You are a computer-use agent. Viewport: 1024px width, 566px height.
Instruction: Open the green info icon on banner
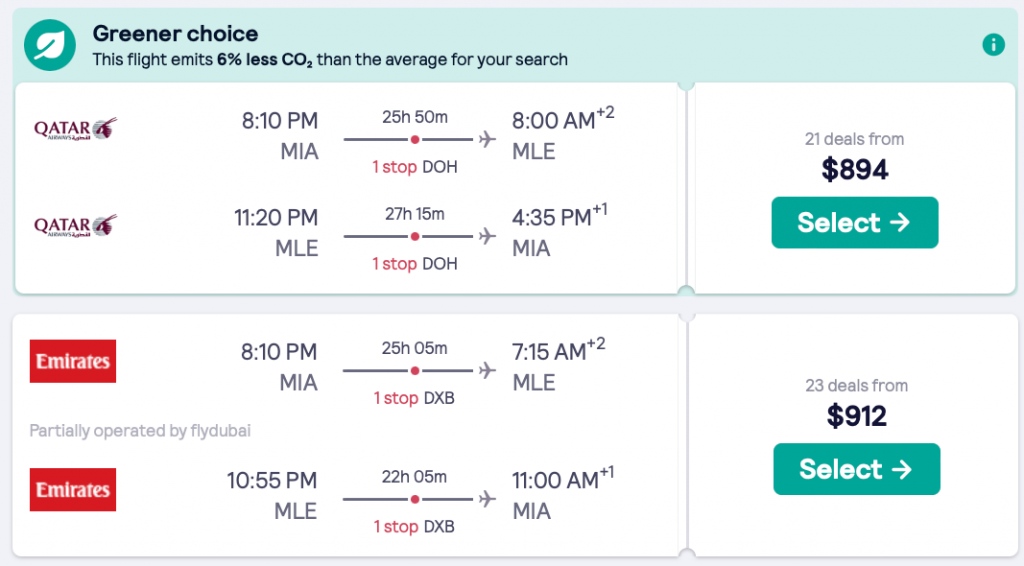(x=993, y=44)
